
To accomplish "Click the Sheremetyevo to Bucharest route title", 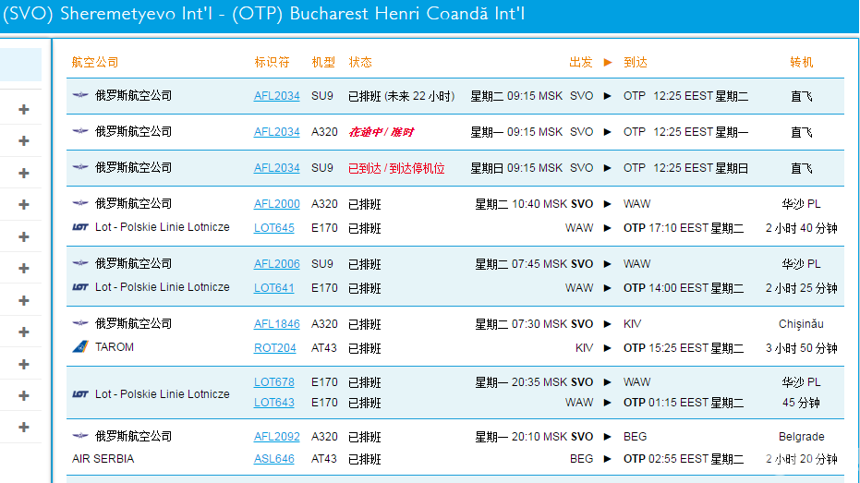I will point(264,14).
